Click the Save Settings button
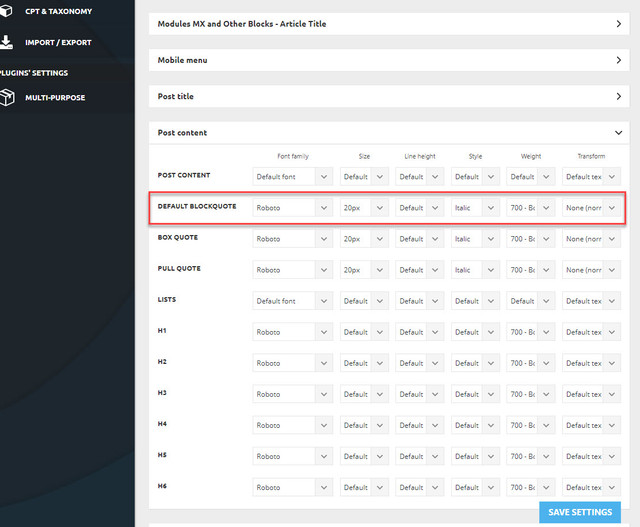Viewport: 640px width, 527px height. point(580,512)
